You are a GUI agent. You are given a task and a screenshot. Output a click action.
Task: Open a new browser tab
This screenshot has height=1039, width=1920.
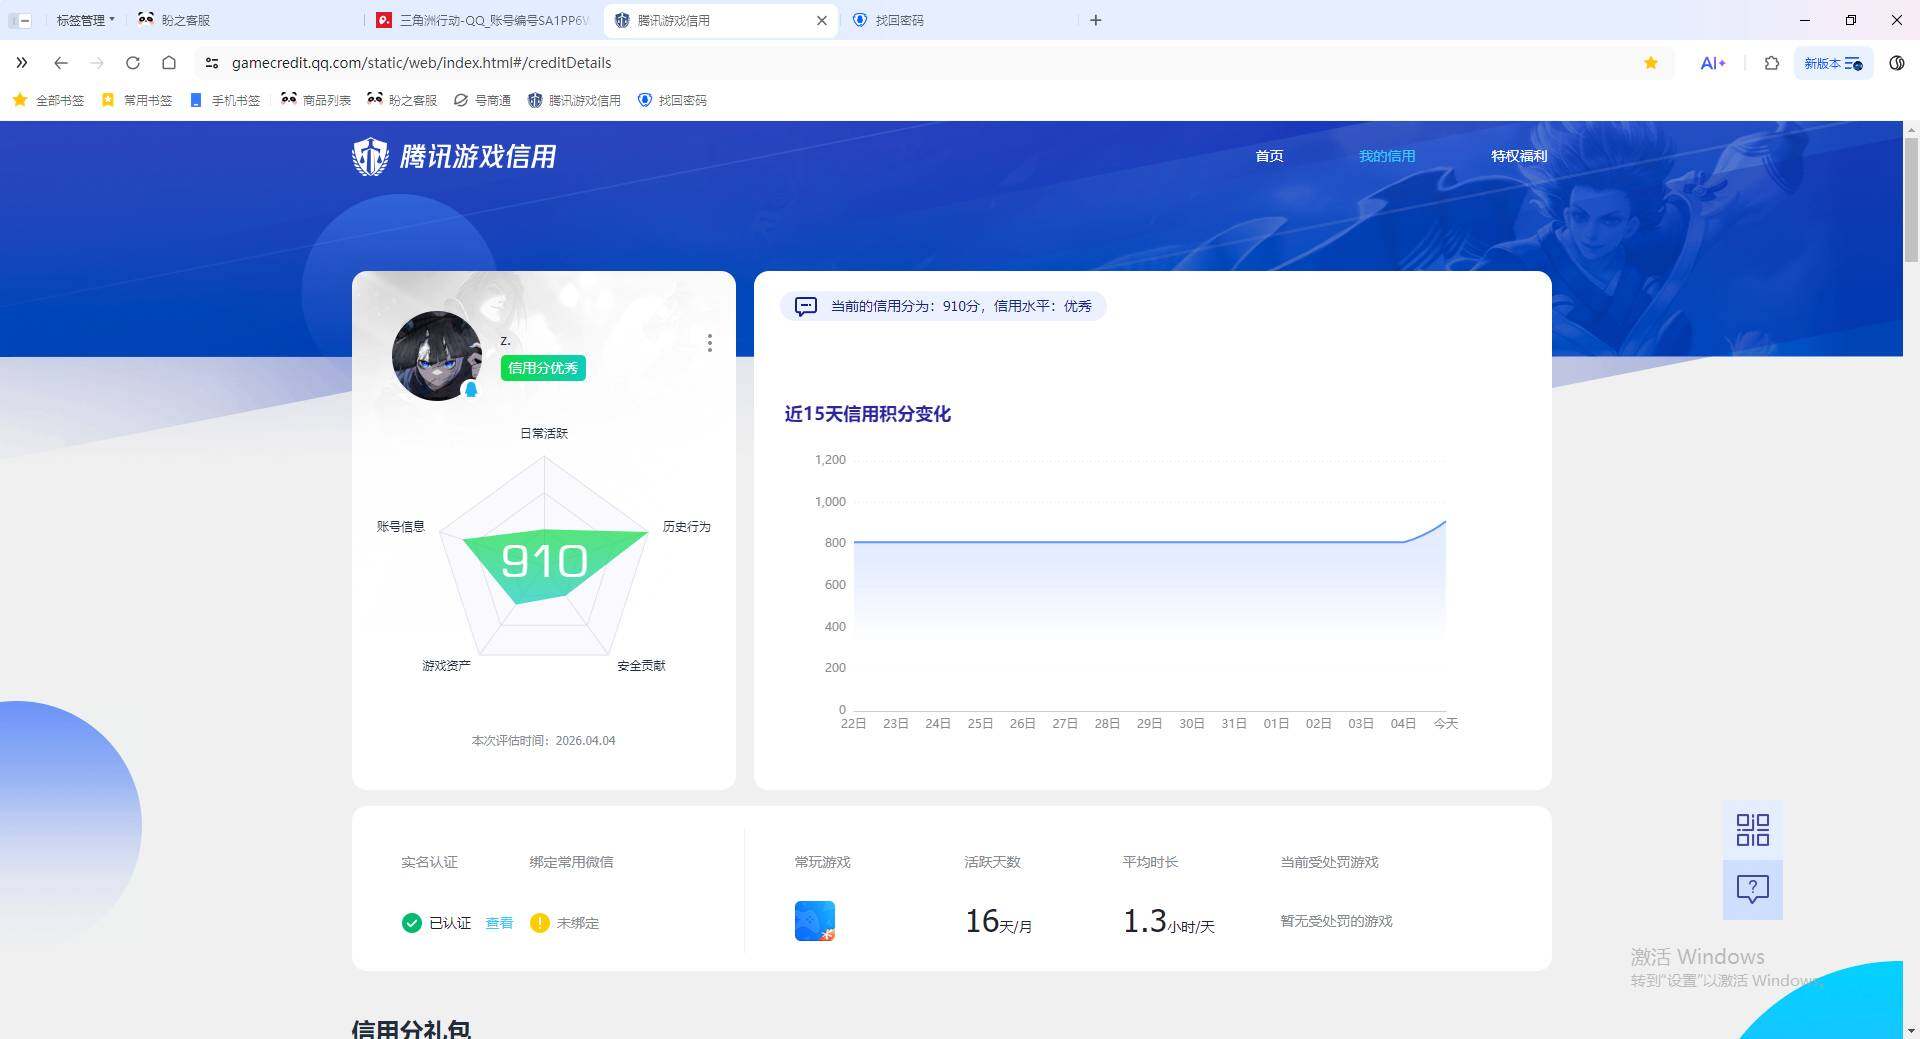[1096, 20]
